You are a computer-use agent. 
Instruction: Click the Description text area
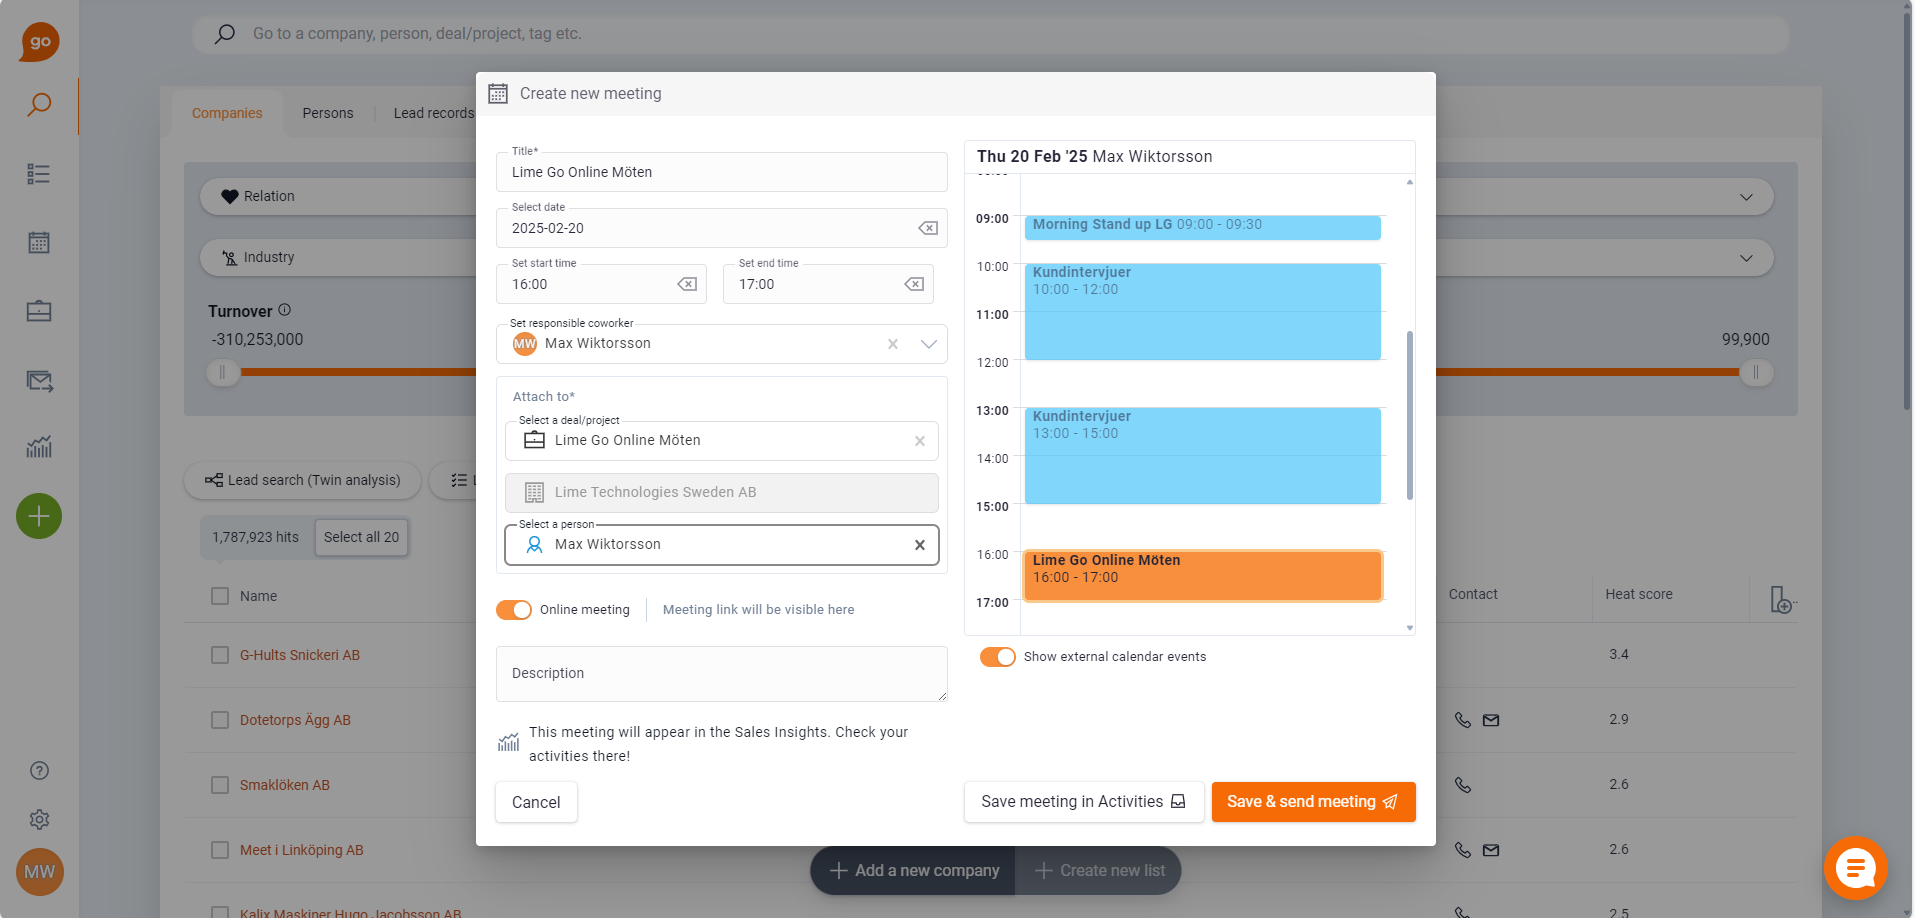click(721, 674)
